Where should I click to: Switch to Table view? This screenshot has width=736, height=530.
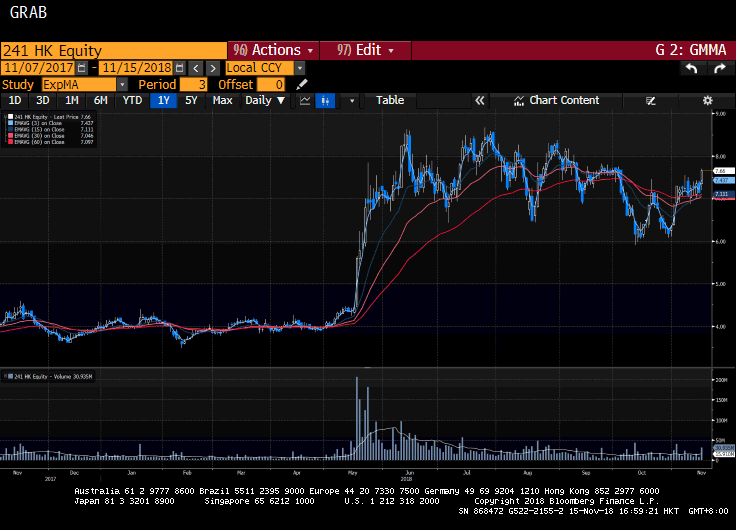(390, 100)
